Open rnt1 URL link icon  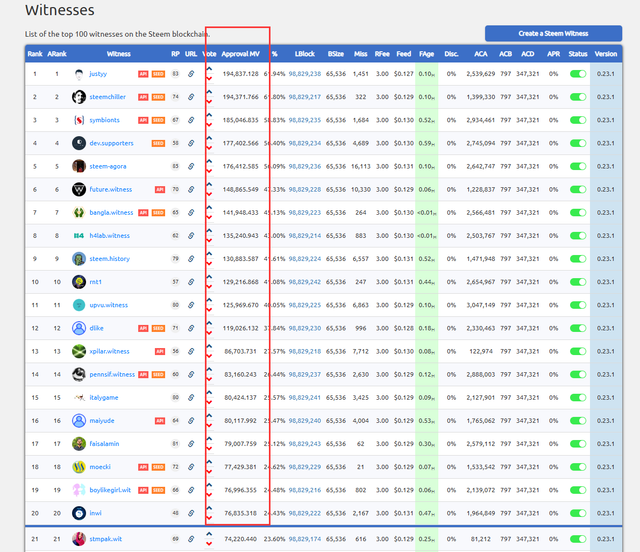[191, 282]
